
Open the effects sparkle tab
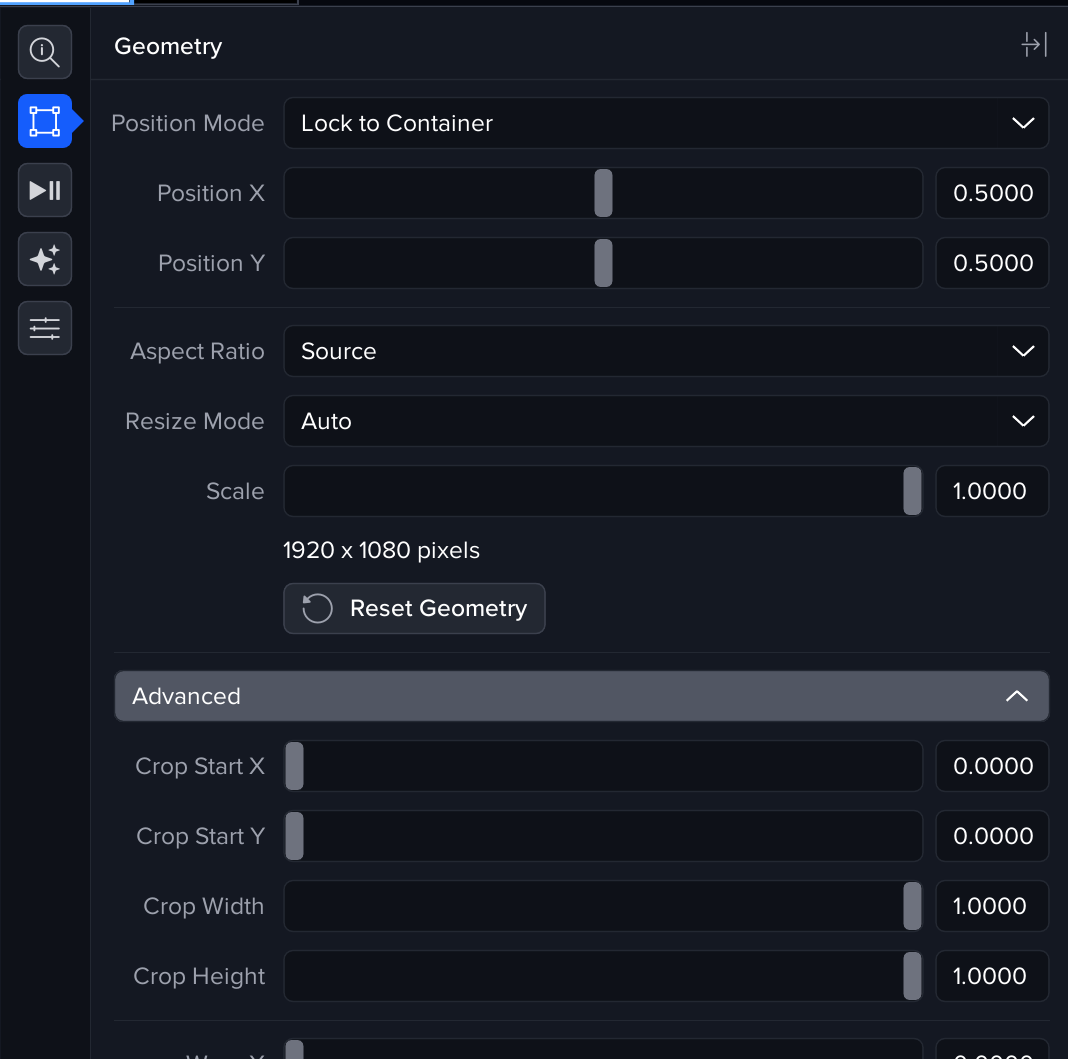pos(45,259)
